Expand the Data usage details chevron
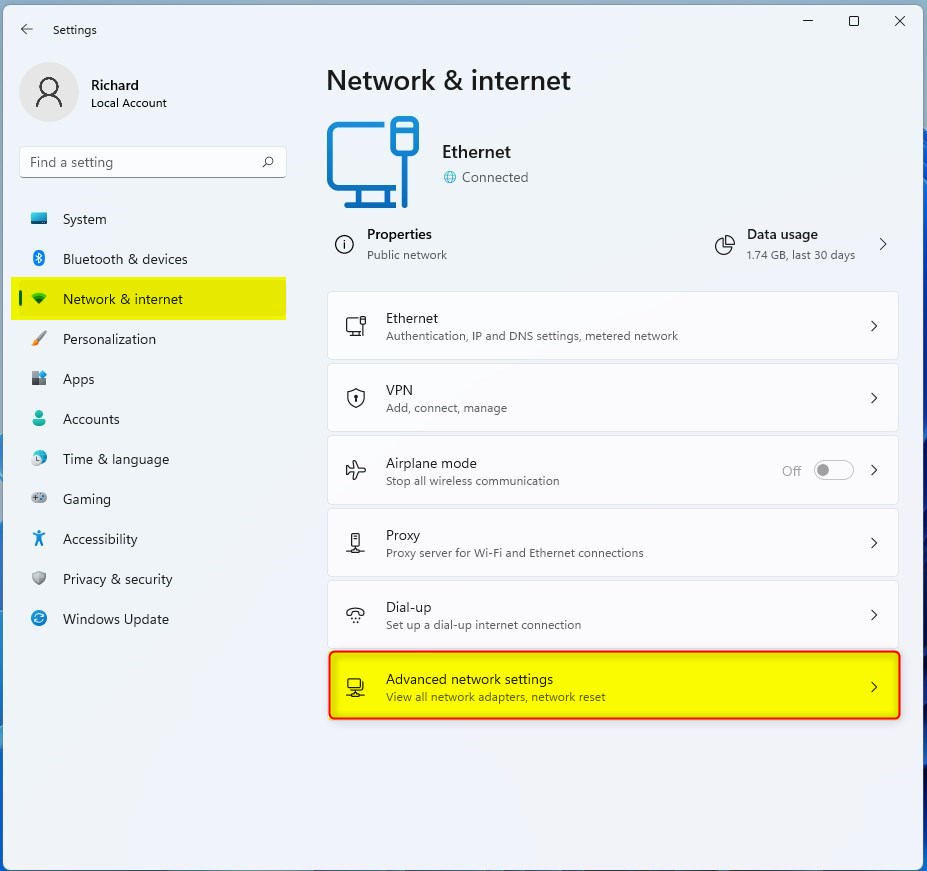The height and width of the screenshot is (871, 927). pos(881,244)
